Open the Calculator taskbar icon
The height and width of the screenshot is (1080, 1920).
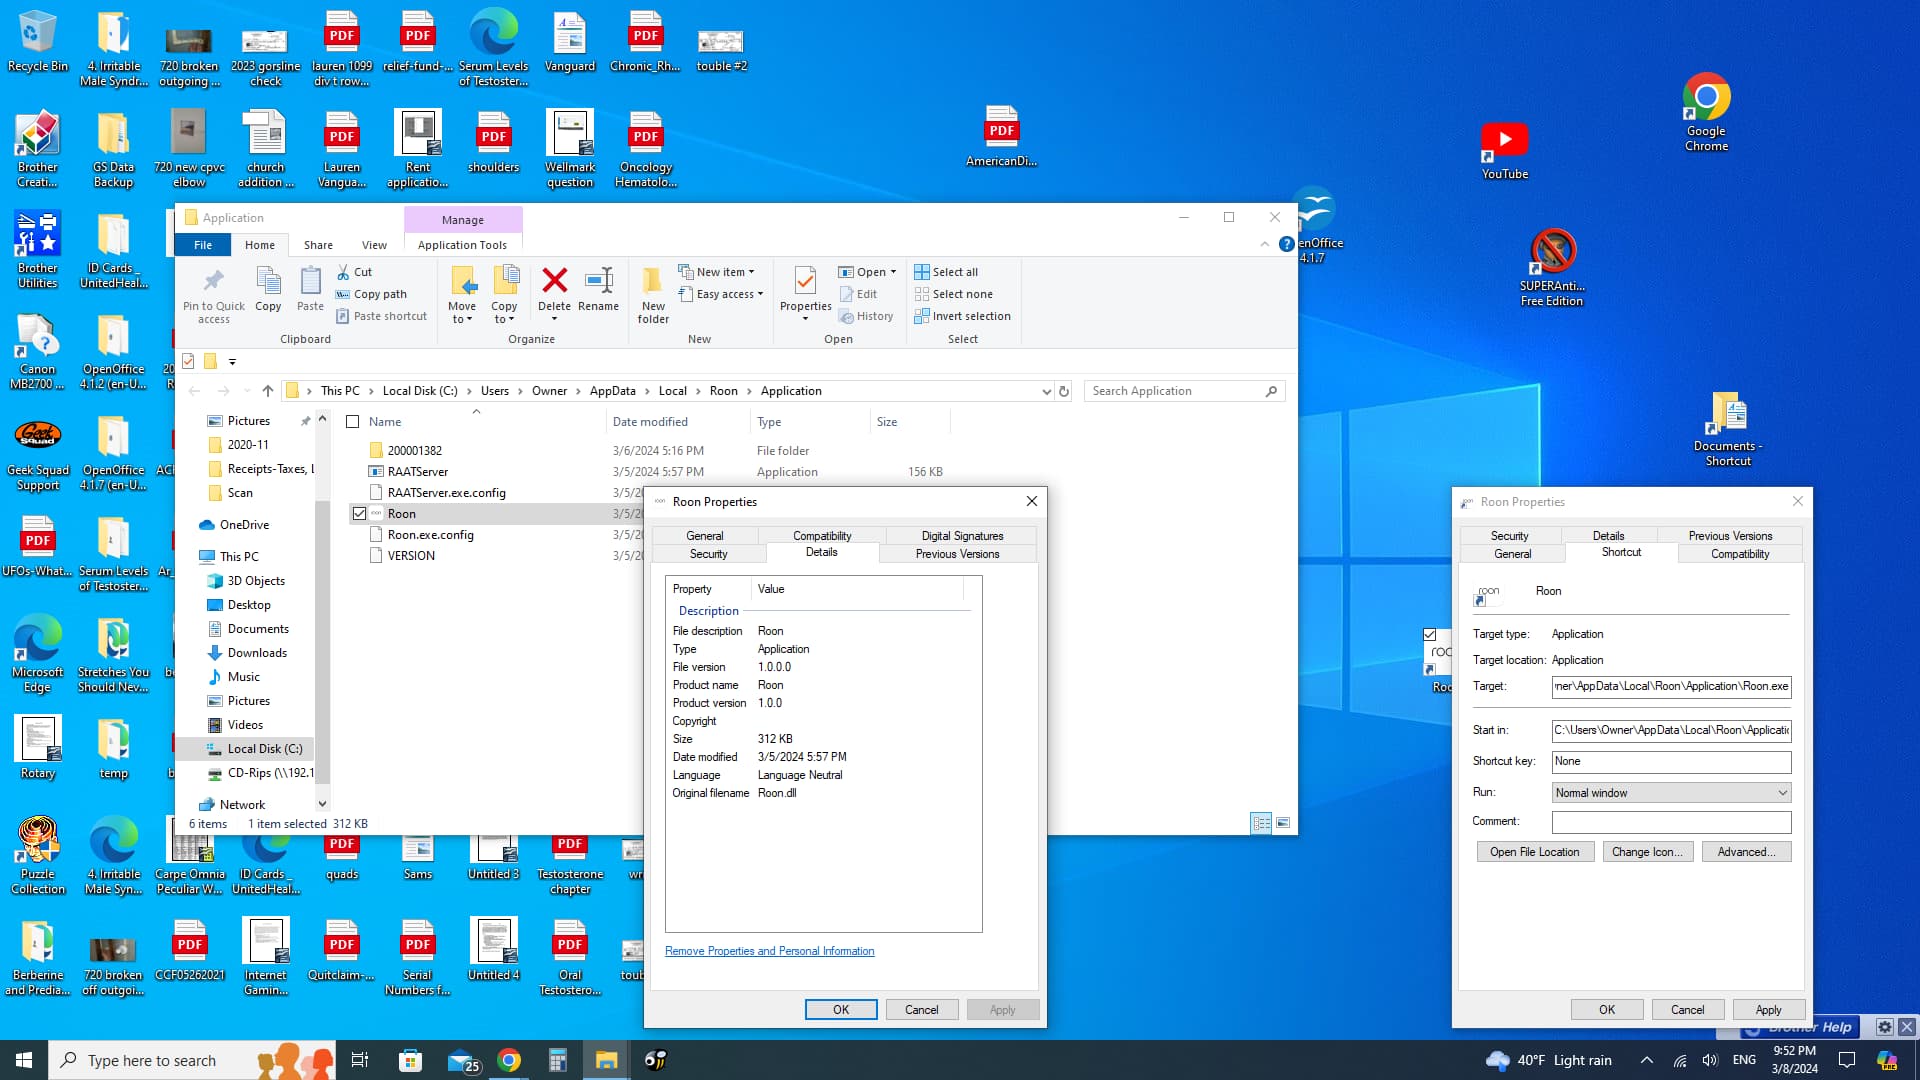pyautogui.click(x=557, y=1060)
